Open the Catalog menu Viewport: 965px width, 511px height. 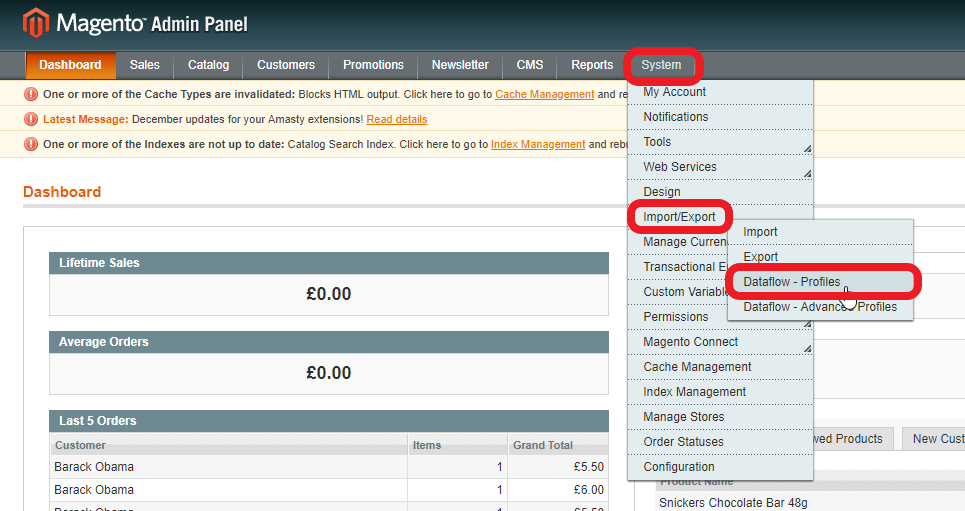209,65
